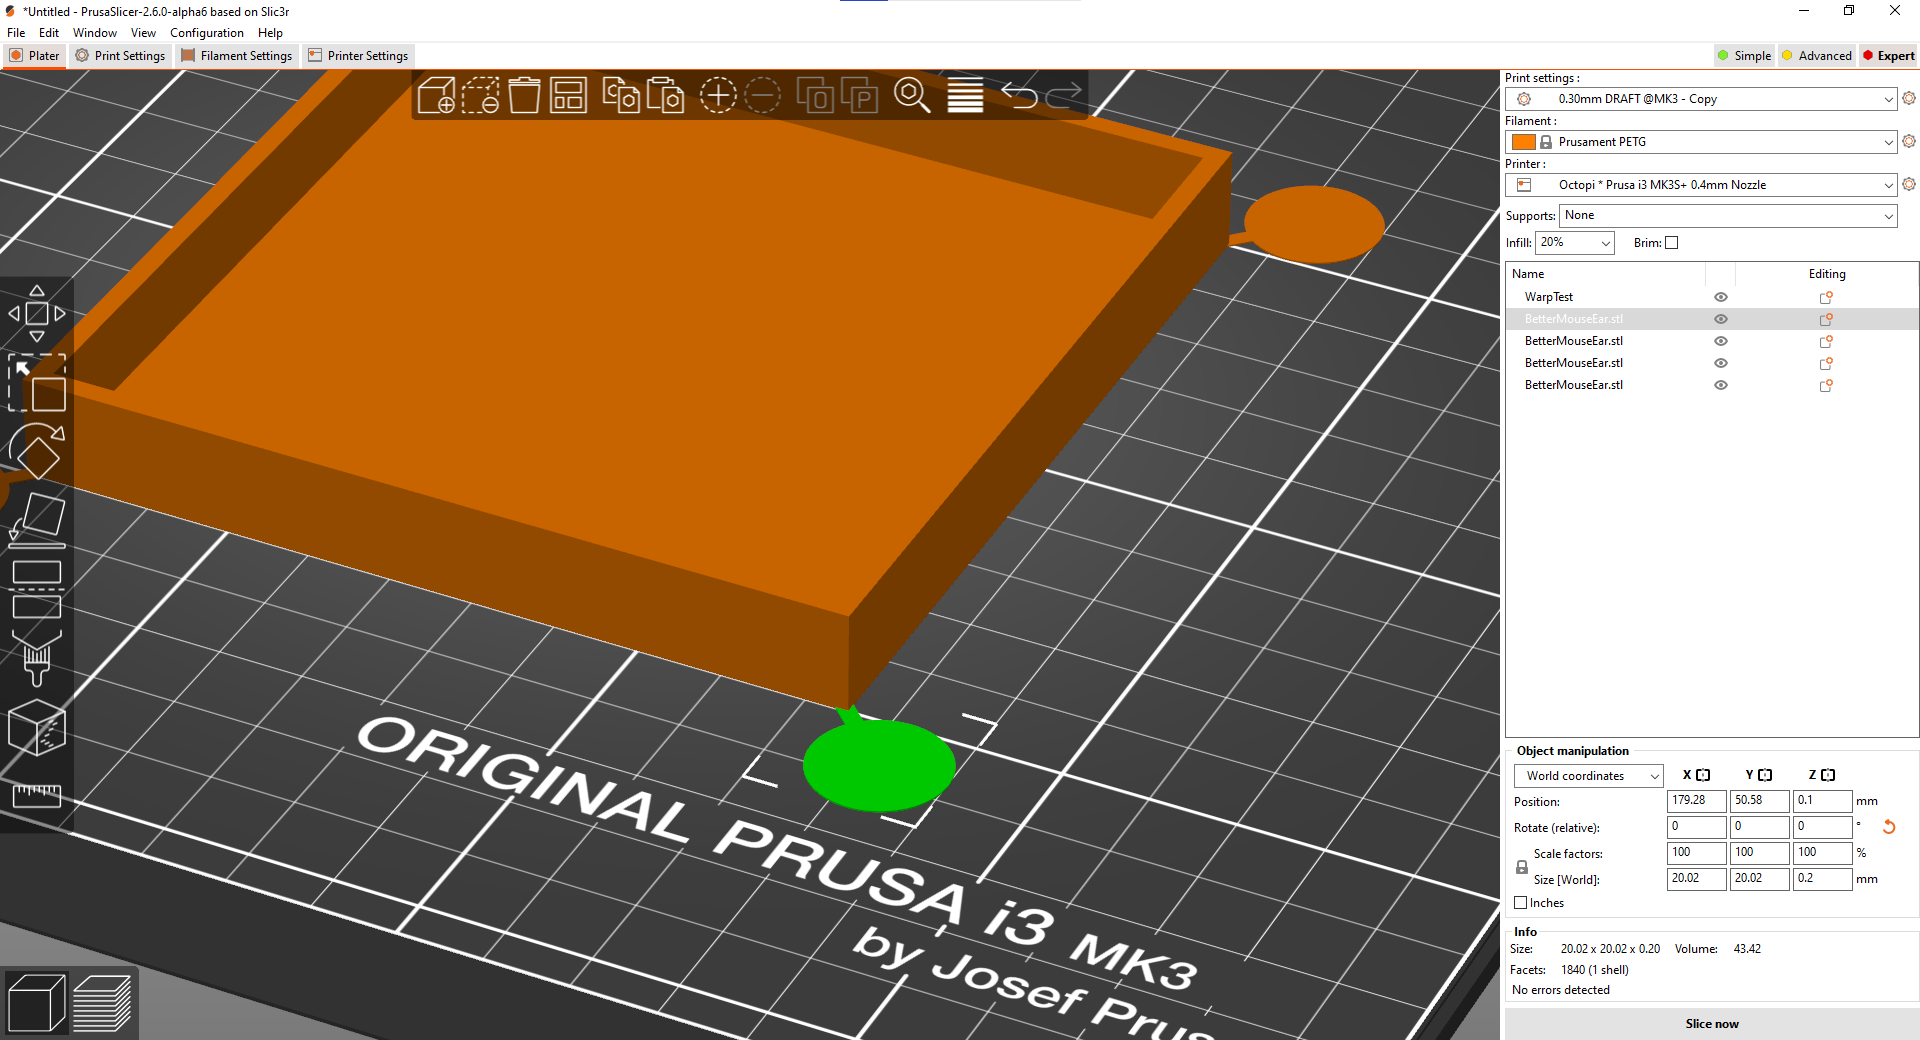Select Expert mode
This screenshot has width=1920, height=1040.
pyautogui.click(x=1888, y=56)
